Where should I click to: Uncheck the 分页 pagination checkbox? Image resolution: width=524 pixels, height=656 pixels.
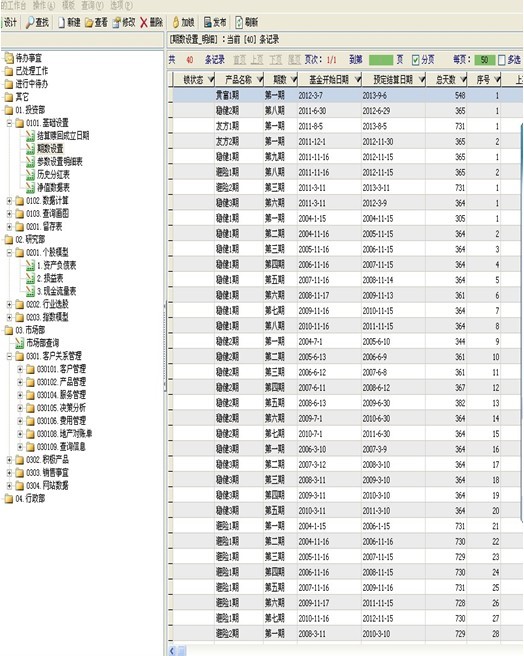(416, 60)
